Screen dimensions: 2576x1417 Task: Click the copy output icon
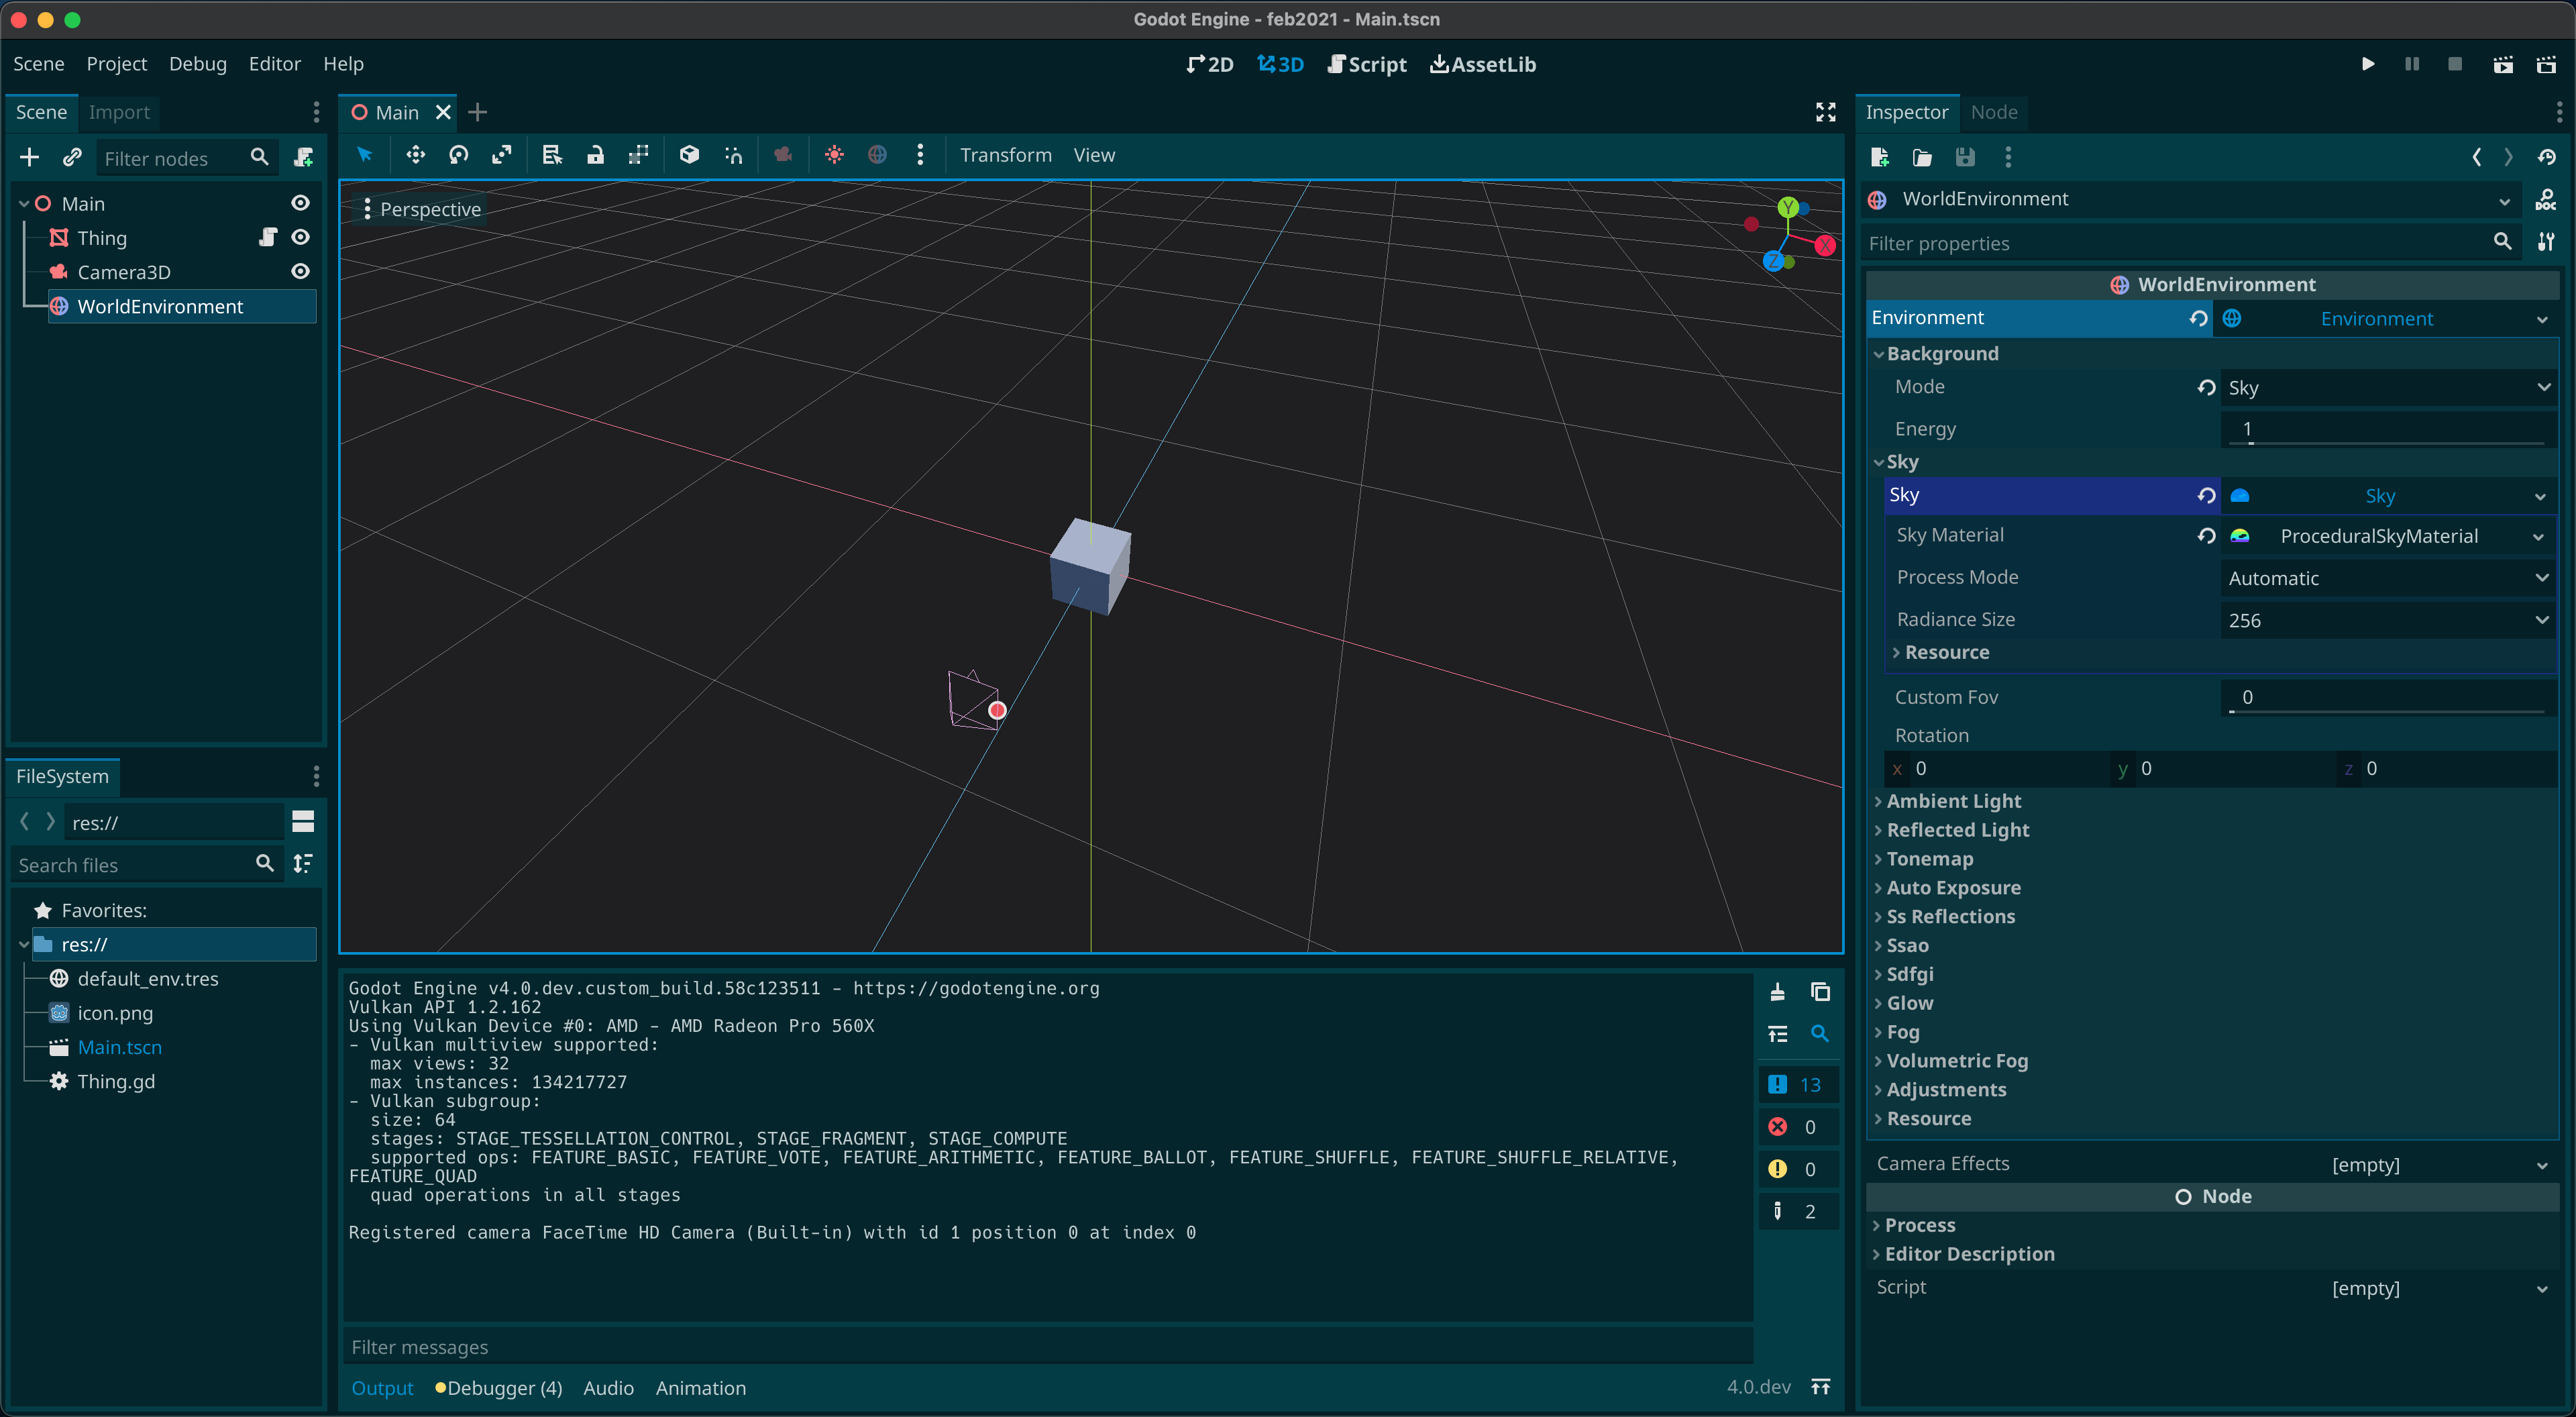point(1820,992)
